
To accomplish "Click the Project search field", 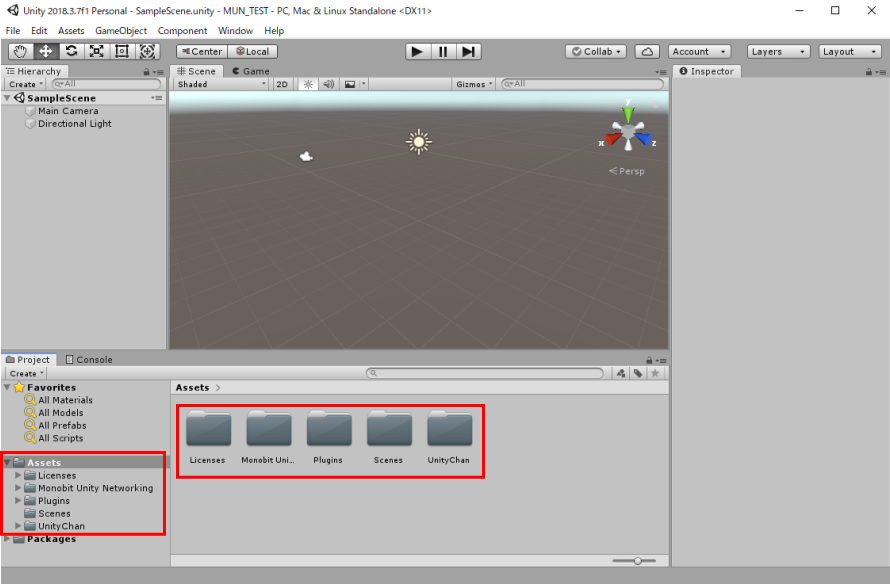I will tap(485, 373).
